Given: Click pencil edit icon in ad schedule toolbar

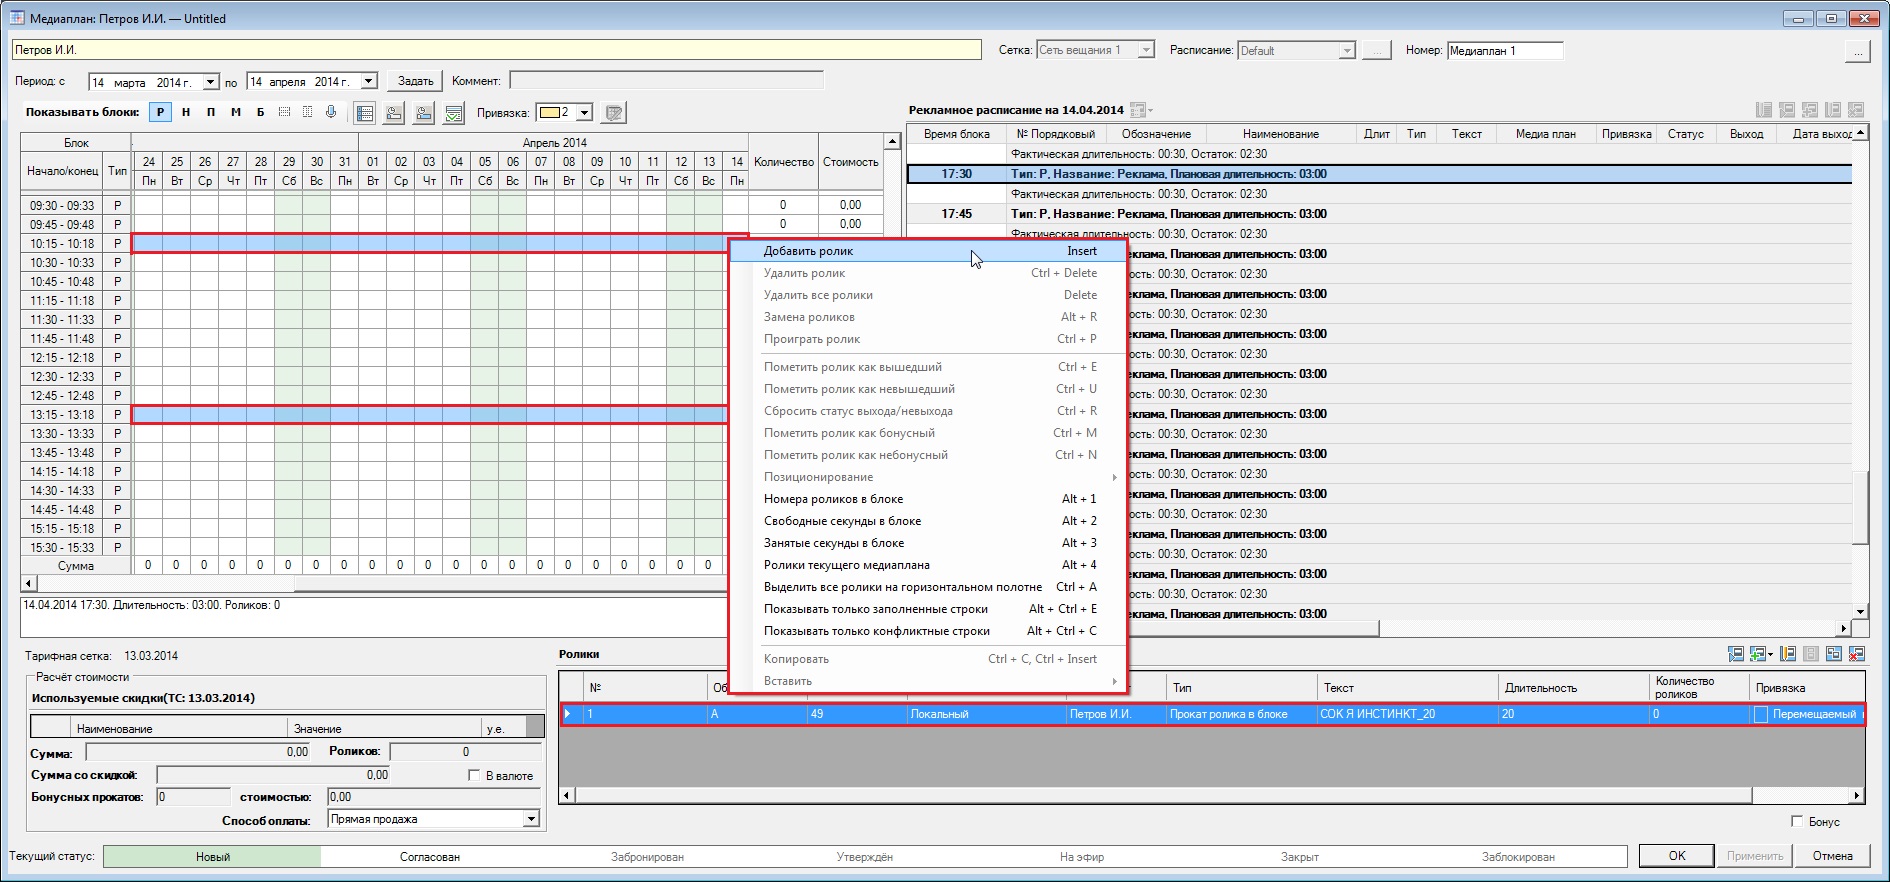Looking at the screenshot, I should click(x=1833, y=110).
